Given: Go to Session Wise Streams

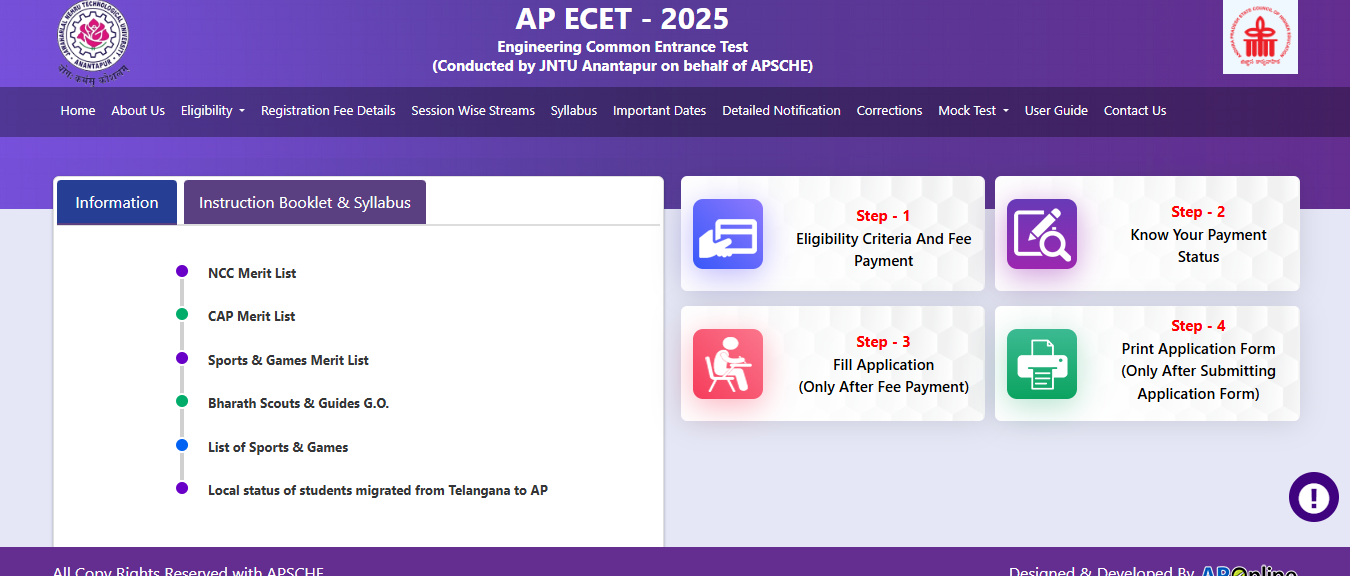Looking at the screenshot, I should pyautogui.click(x=472, y=111).
